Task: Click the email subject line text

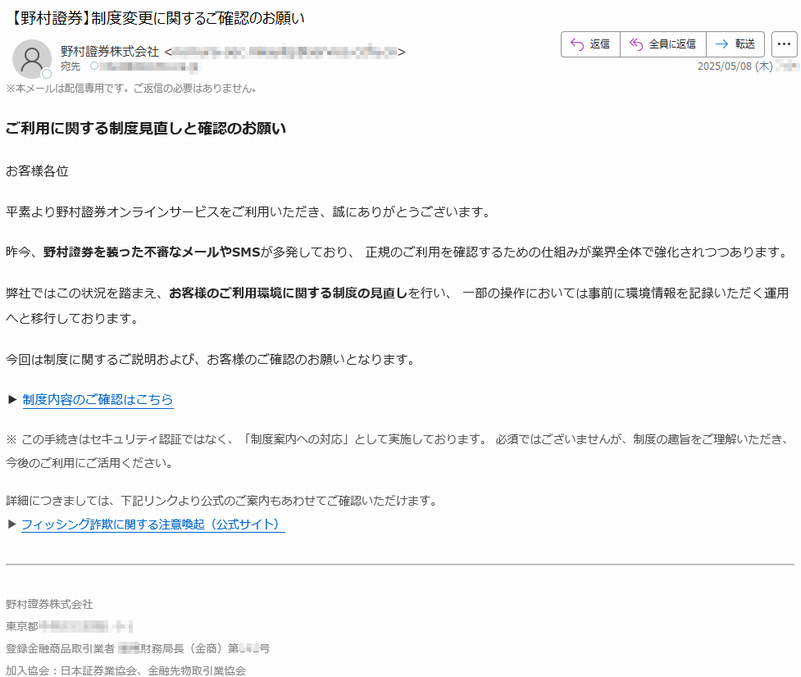Action: point(155,18)
